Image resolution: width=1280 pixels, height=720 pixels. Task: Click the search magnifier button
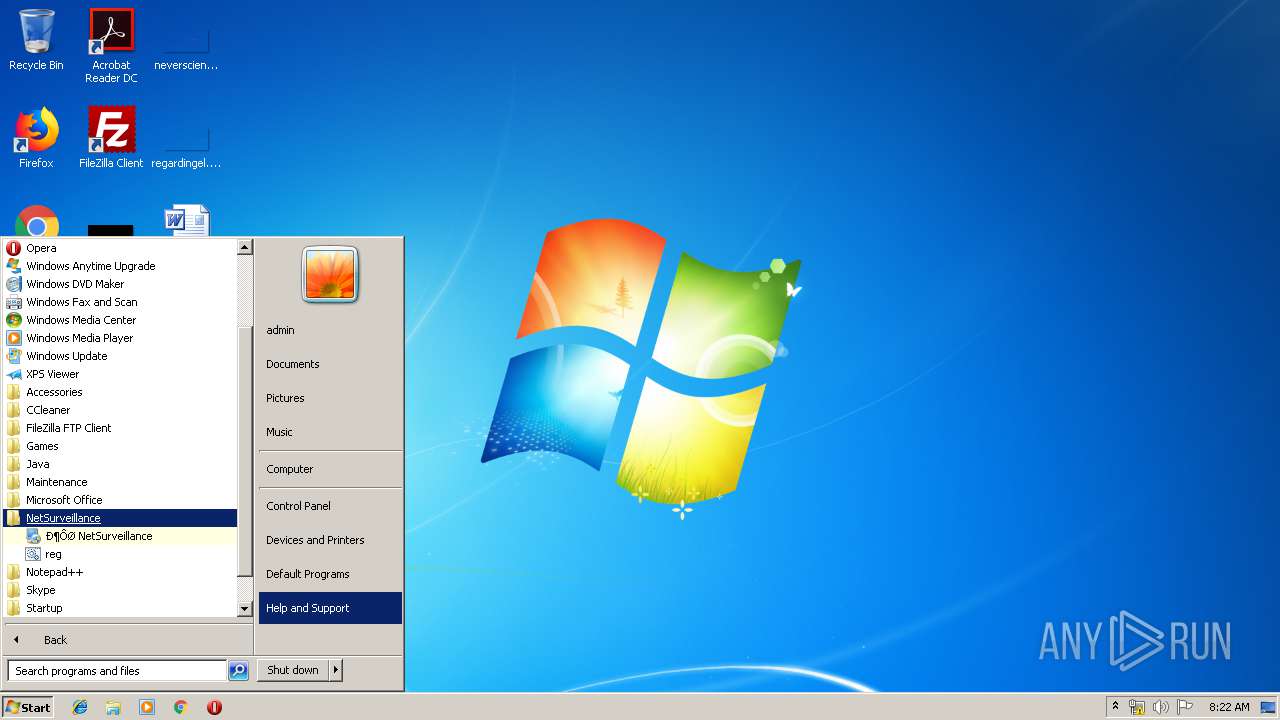pos(238,671)
